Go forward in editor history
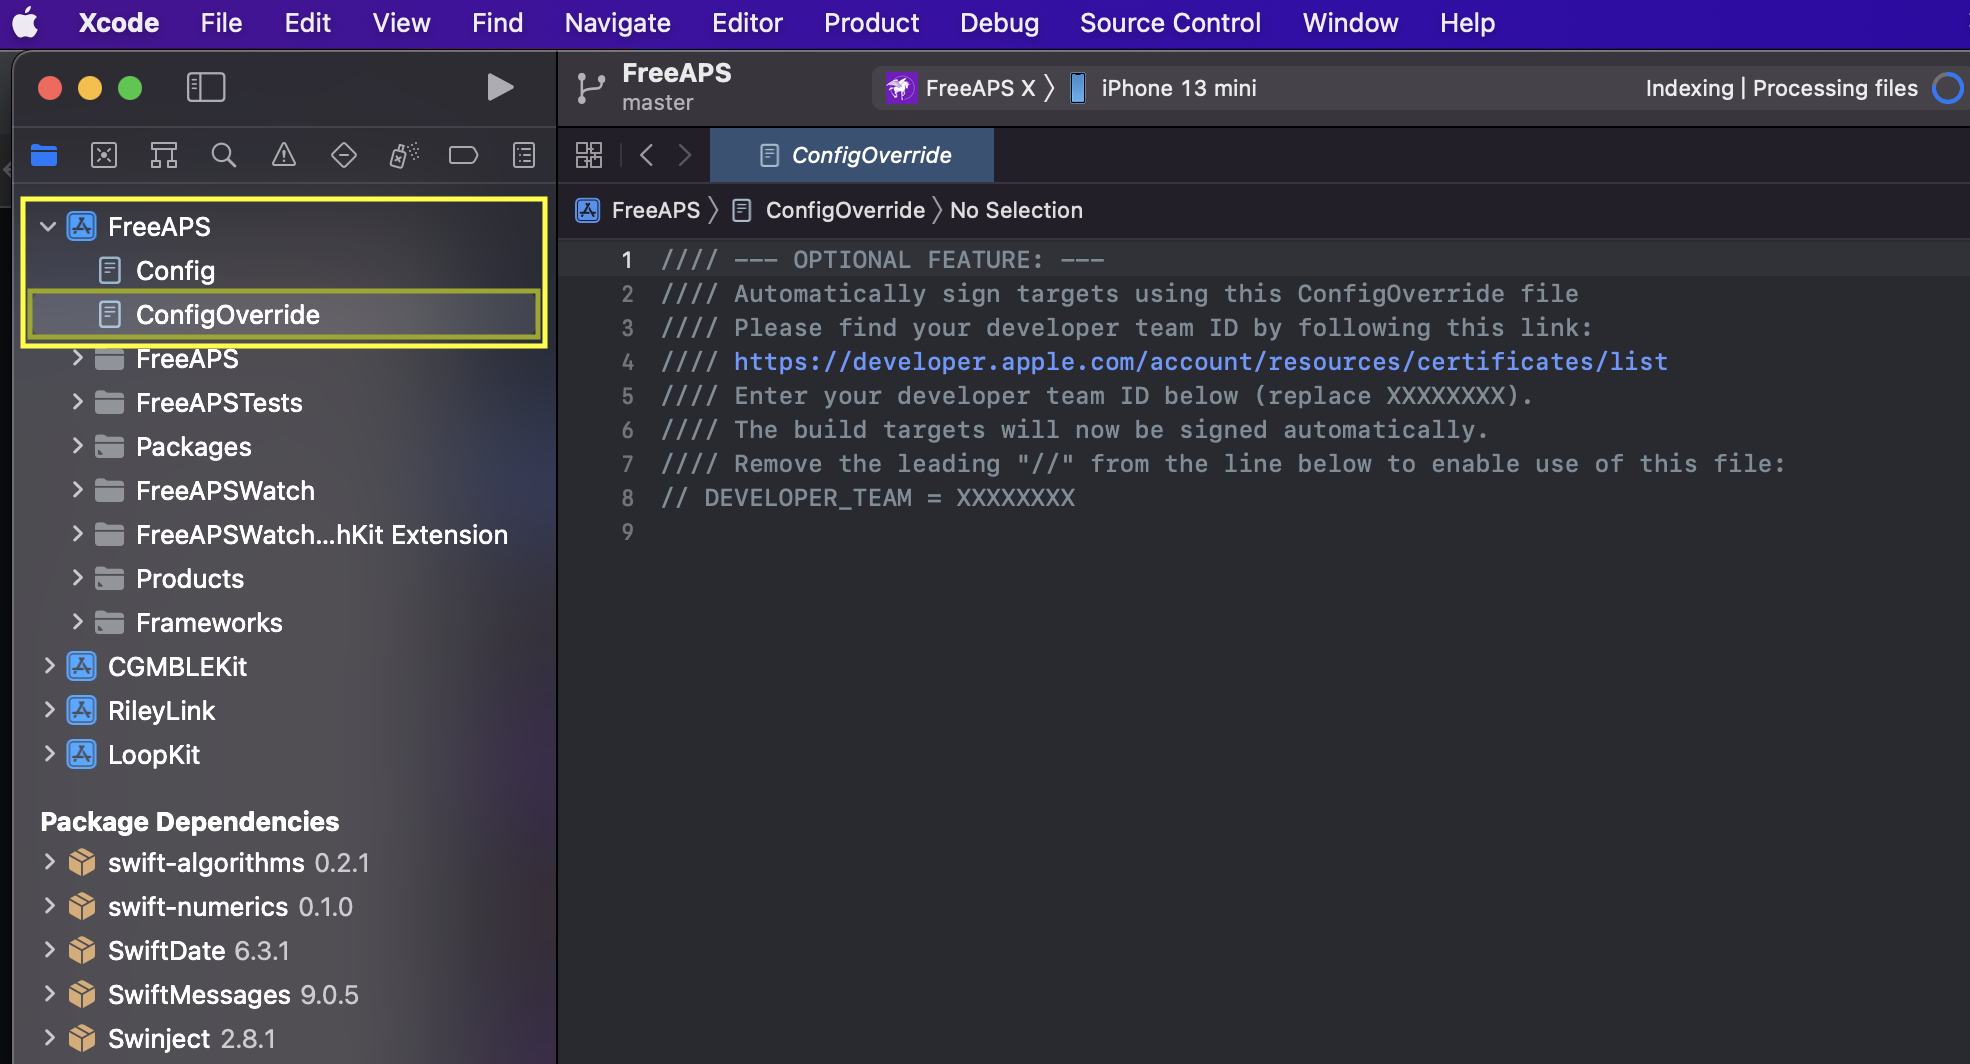This screenshot has height=1064, width=1970. [685, 155]
